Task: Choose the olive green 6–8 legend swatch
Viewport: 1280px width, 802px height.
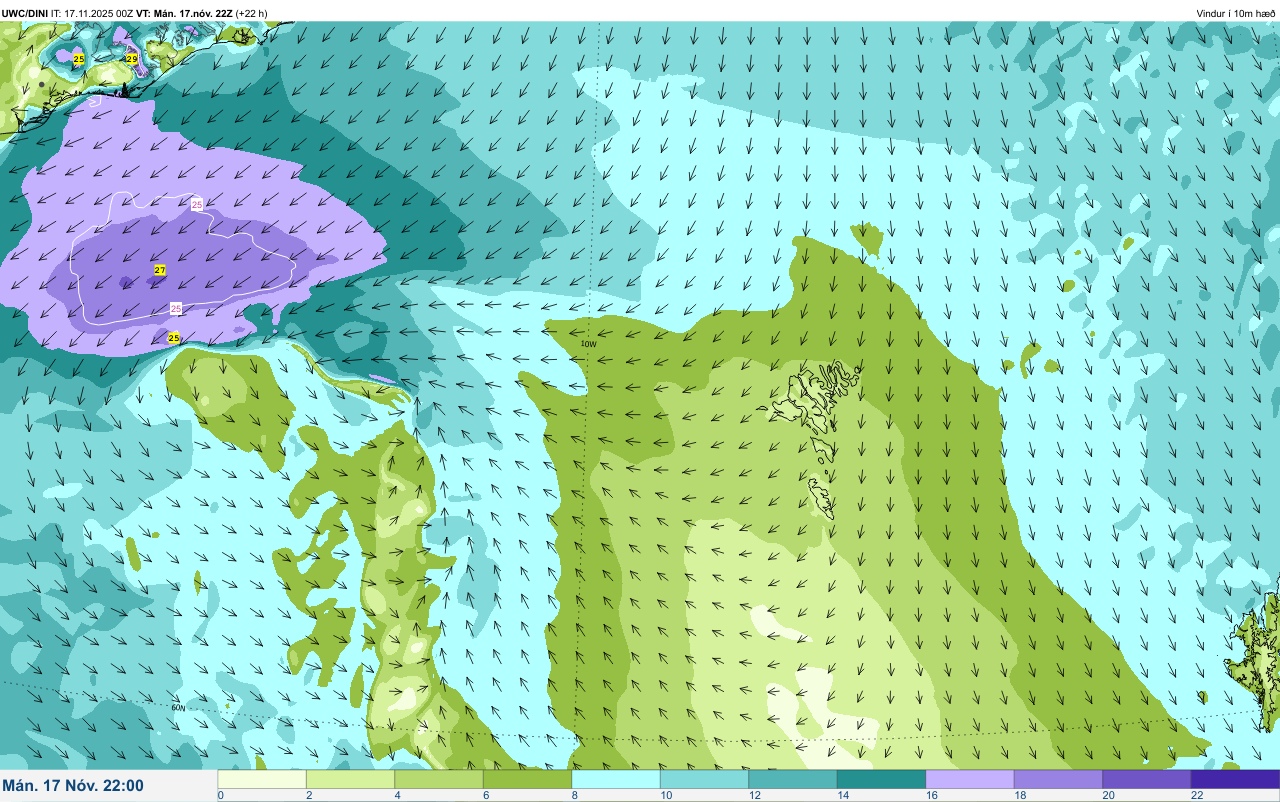Action: click(x=527, y=779)
